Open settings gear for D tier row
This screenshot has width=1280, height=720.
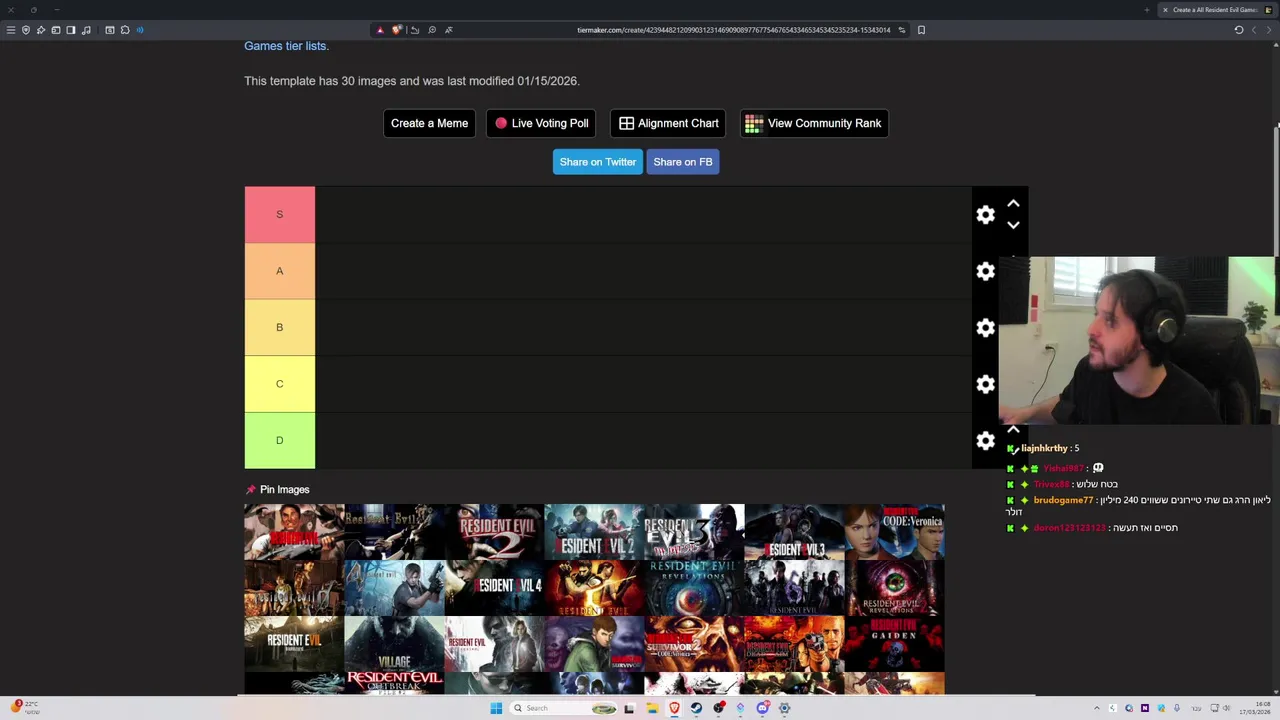(985, 441)
